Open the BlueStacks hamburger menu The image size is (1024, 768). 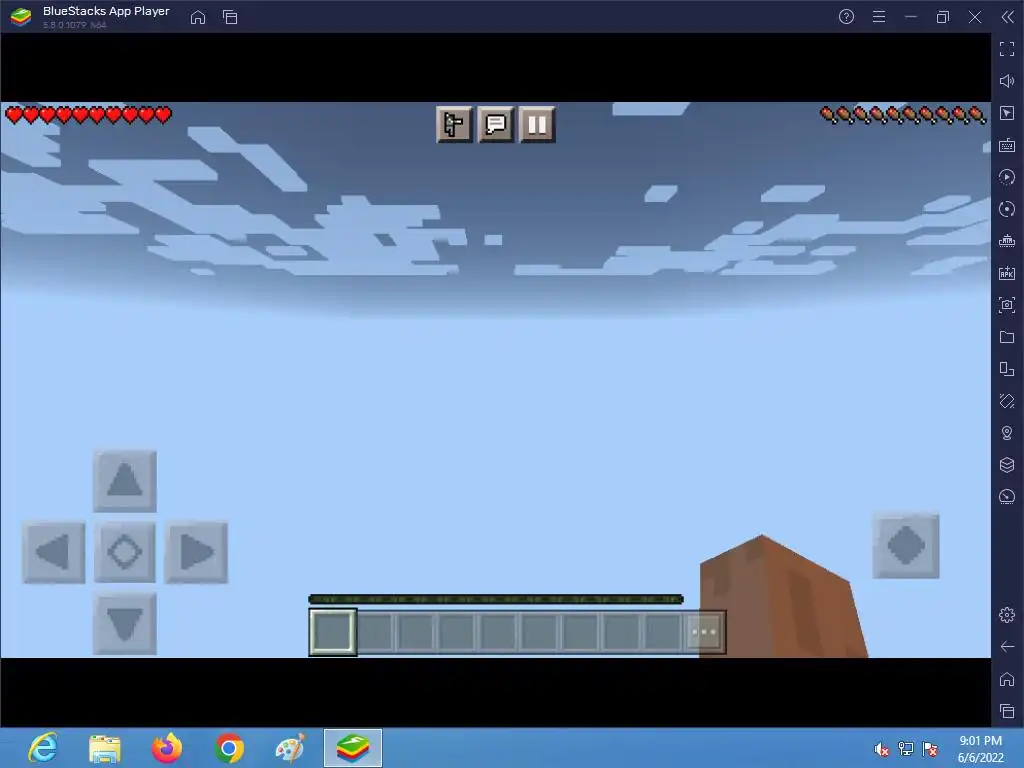(879, 17)
